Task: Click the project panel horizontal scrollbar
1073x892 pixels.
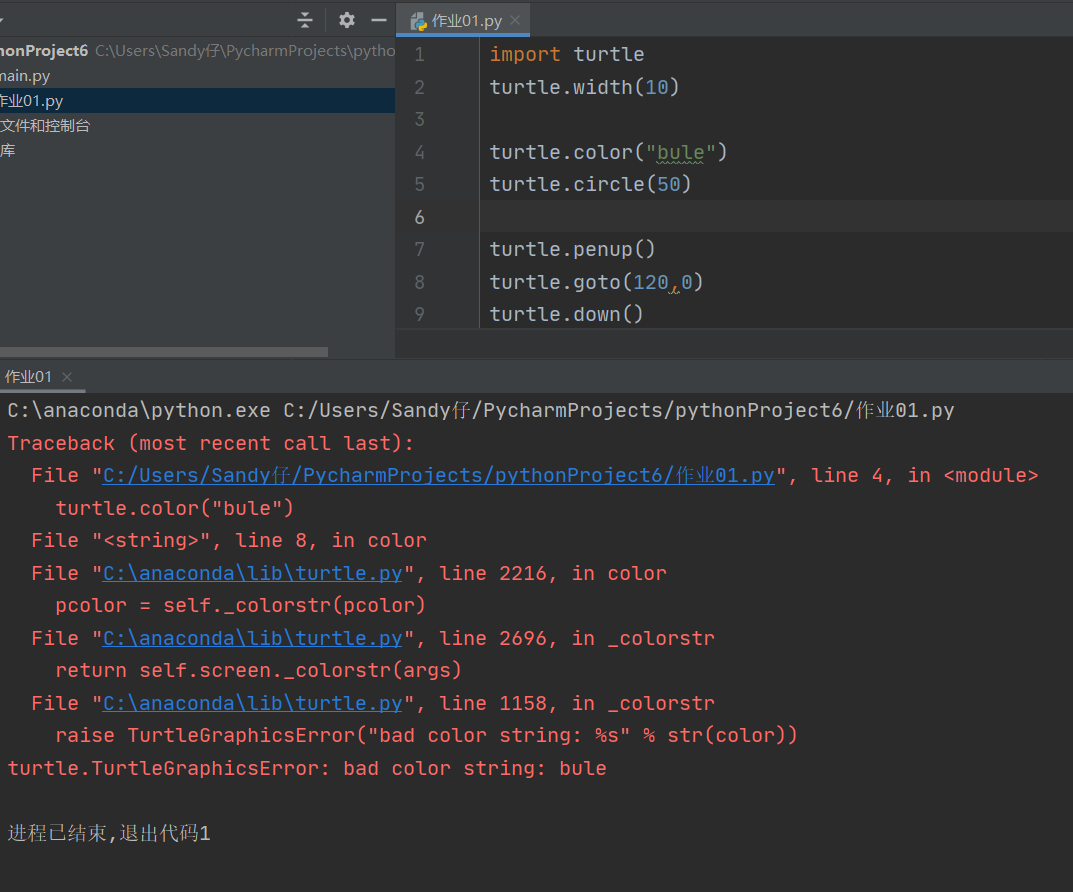Action: point(164,352)
